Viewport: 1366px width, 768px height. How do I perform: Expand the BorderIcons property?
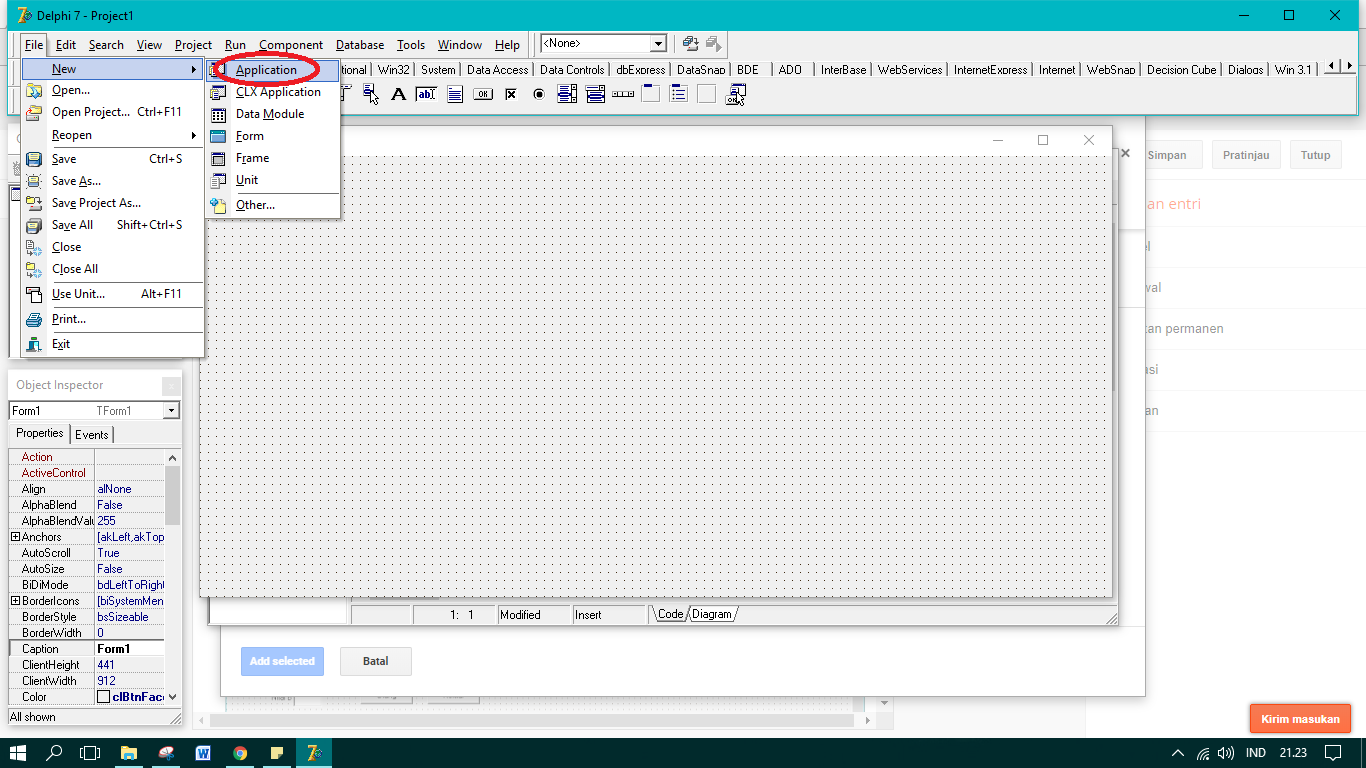[x=15, y=601]
